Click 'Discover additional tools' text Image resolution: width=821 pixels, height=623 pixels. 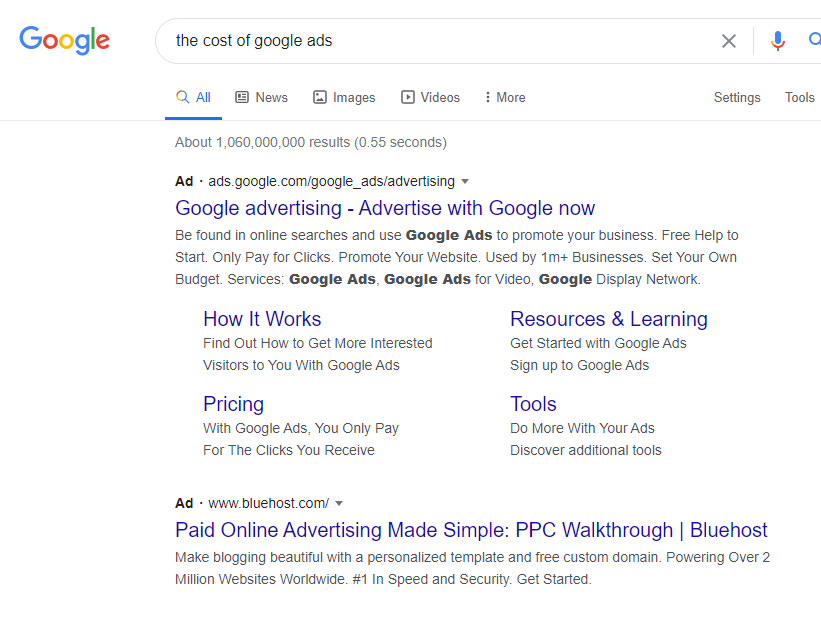pos(585,450)
